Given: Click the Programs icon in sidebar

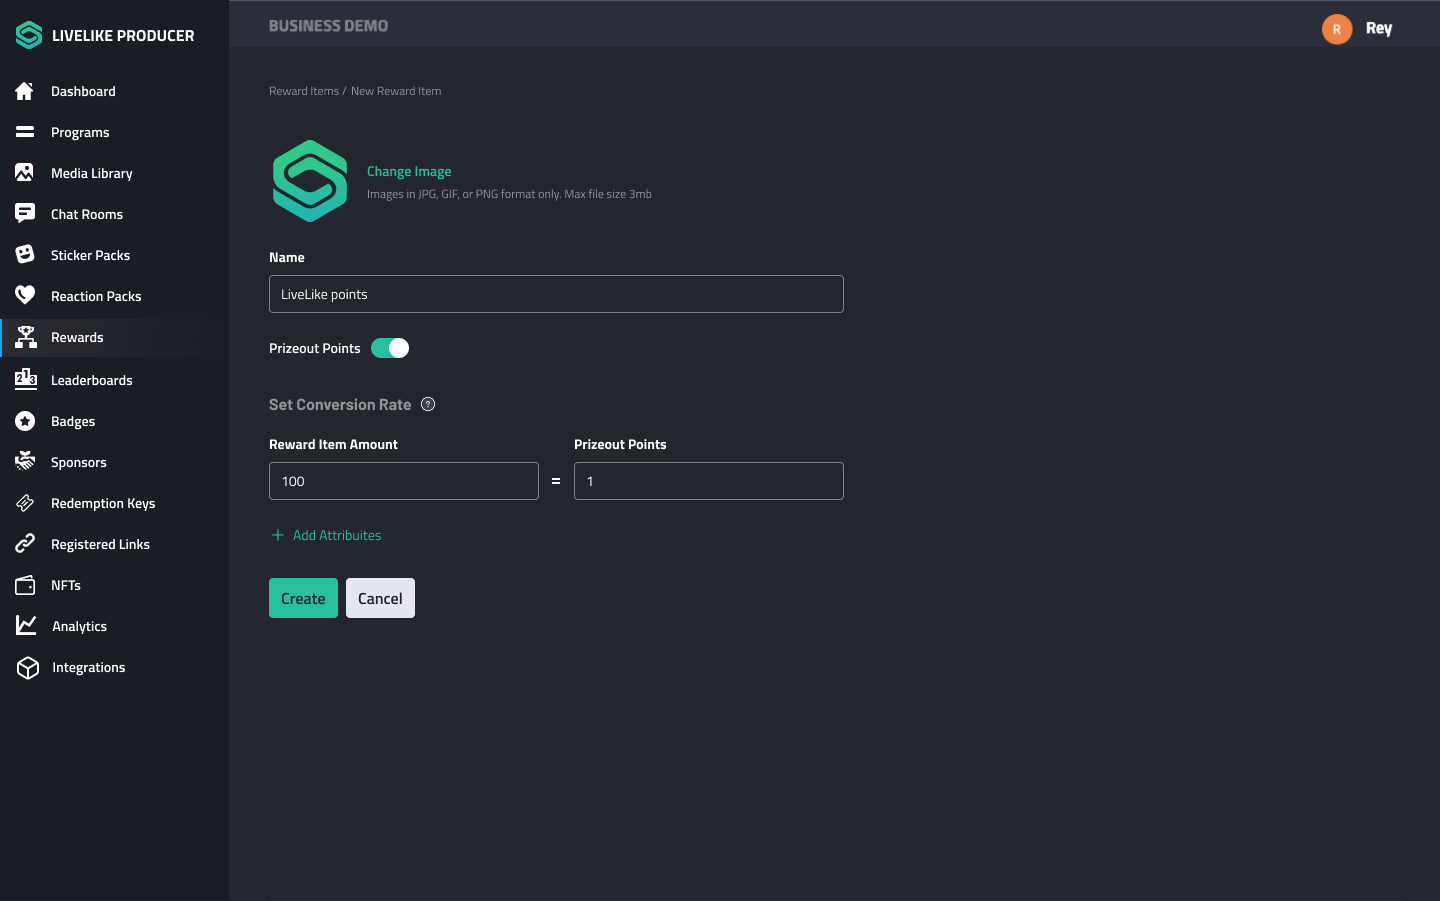Looking at the screenshot, I should pyautogui.click(x=25, y=132).
